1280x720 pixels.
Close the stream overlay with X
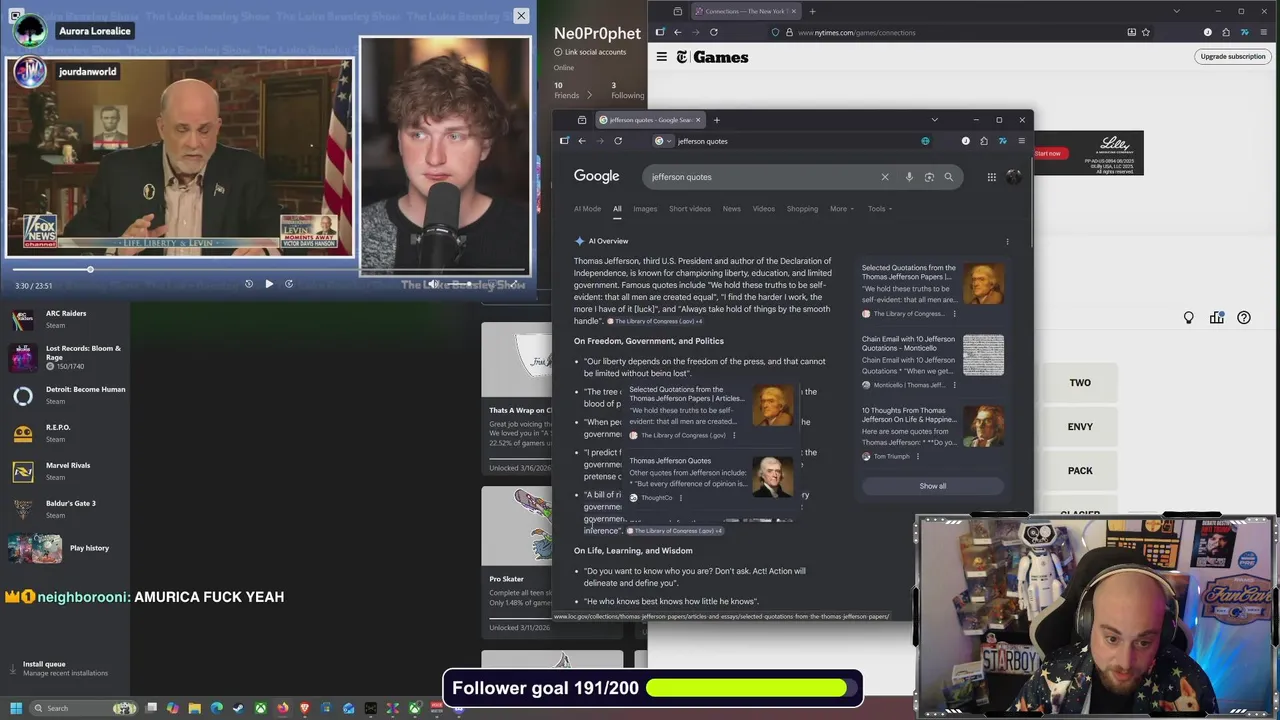521,16
